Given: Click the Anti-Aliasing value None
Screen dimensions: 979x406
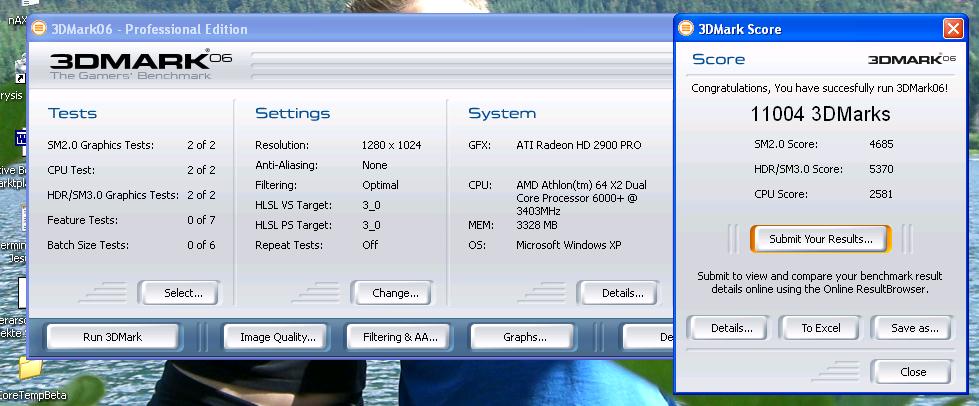Looking at the screenshot, I should pyautogui.click(x=375, y=165).
